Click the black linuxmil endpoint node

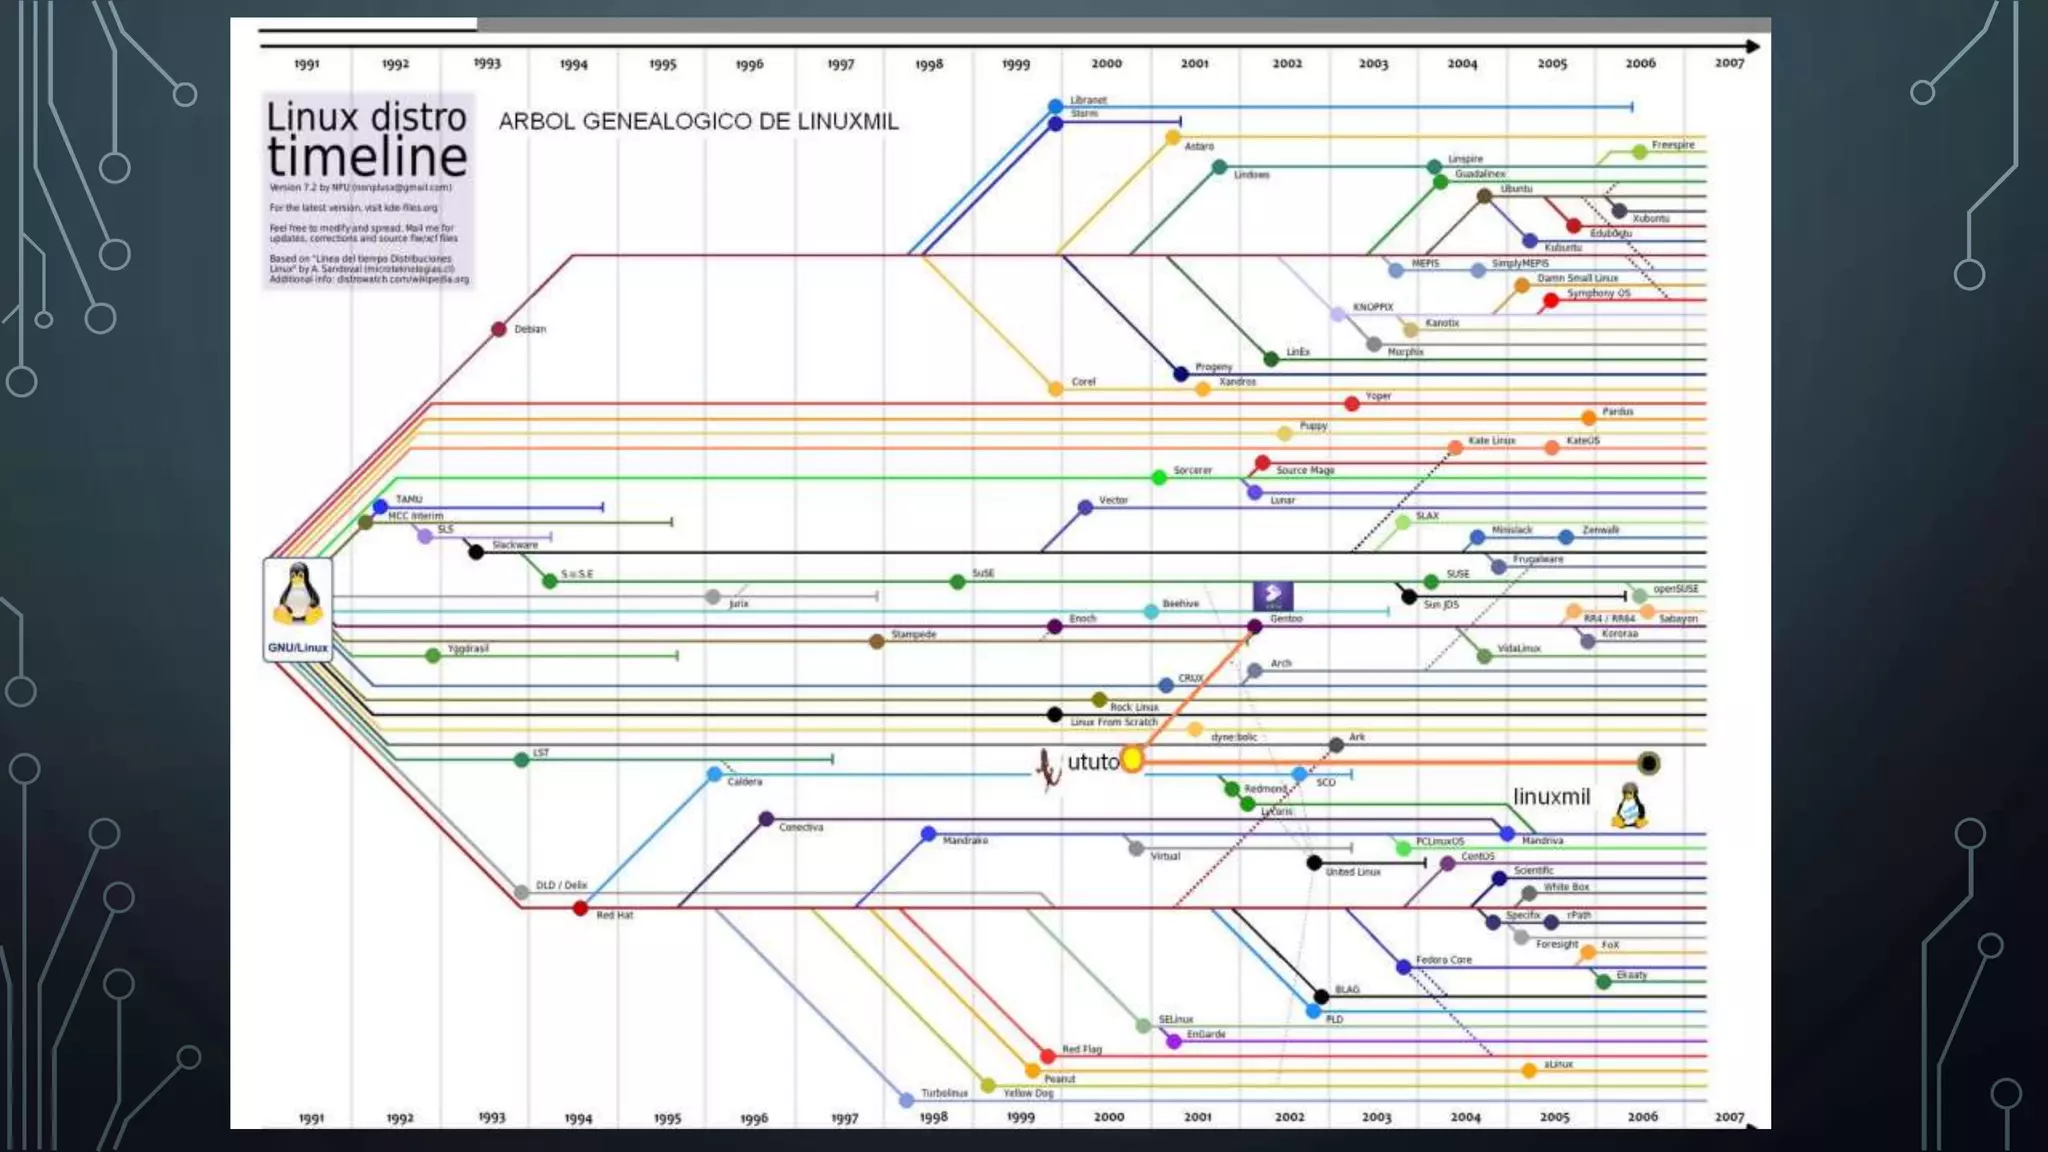1648,764
